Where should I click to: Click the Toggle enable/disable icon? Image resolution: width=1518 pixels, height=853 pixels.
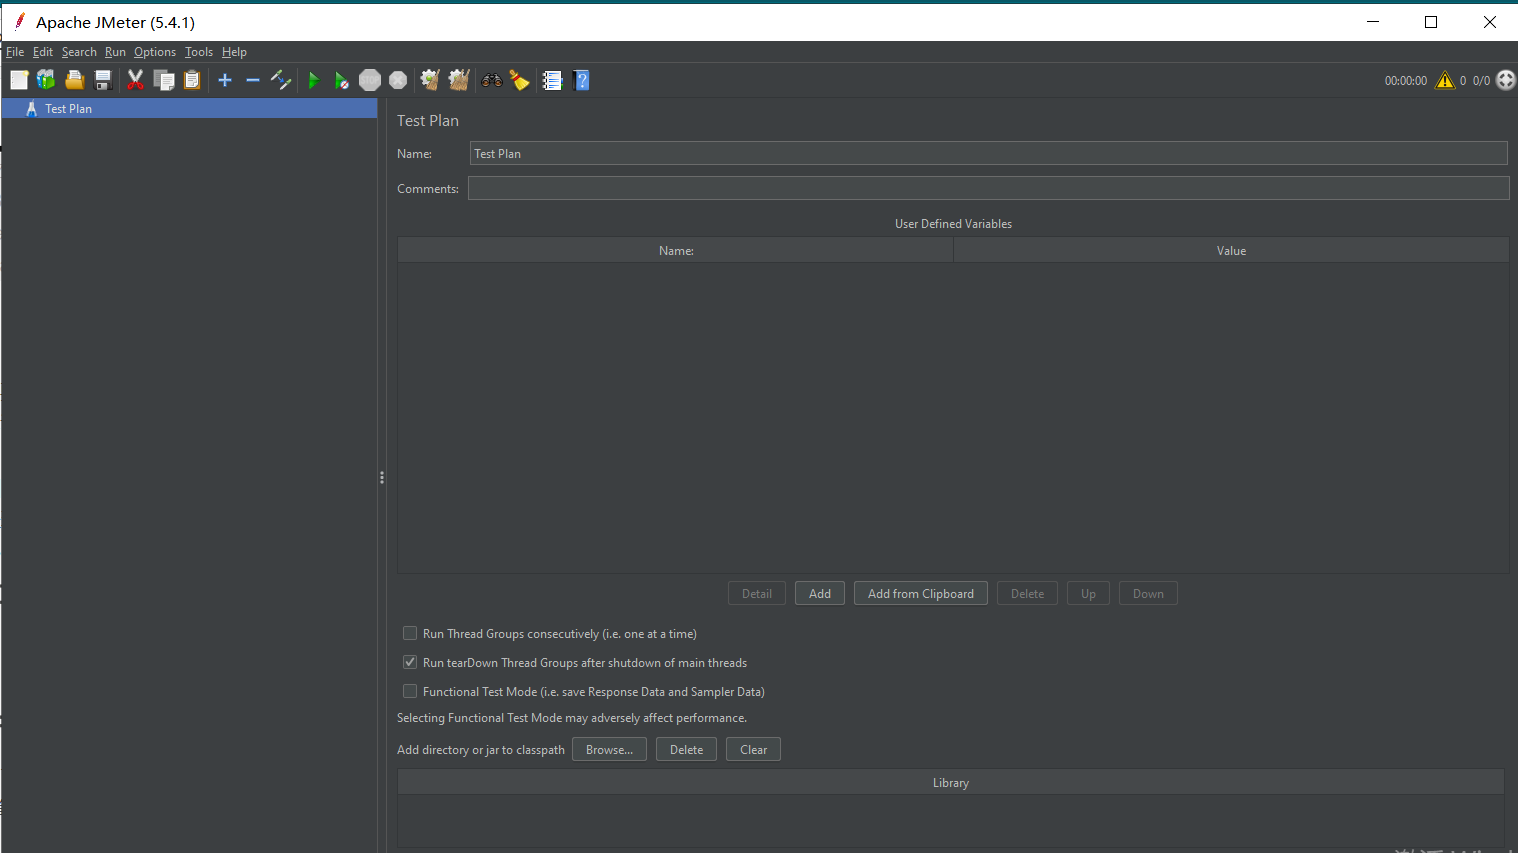(x=281, y=80)
